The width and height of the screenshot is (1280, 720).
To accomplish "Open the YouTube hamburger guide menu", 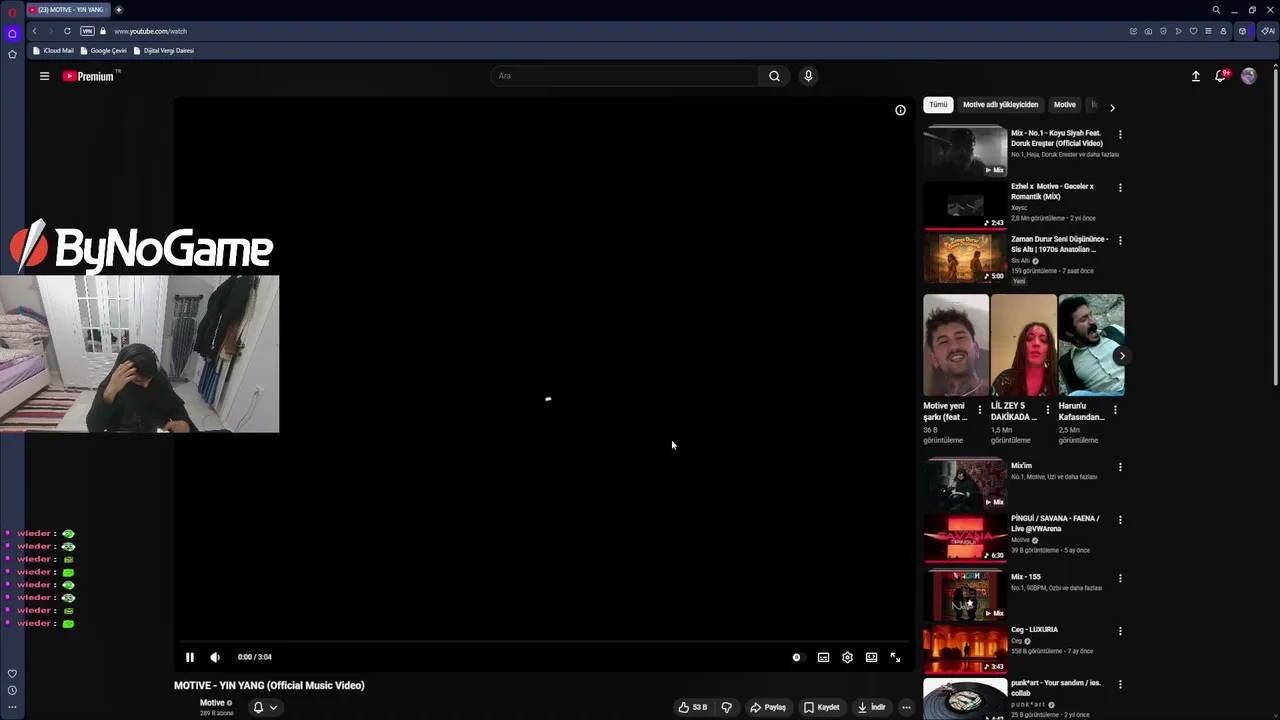I will [44, 76].
